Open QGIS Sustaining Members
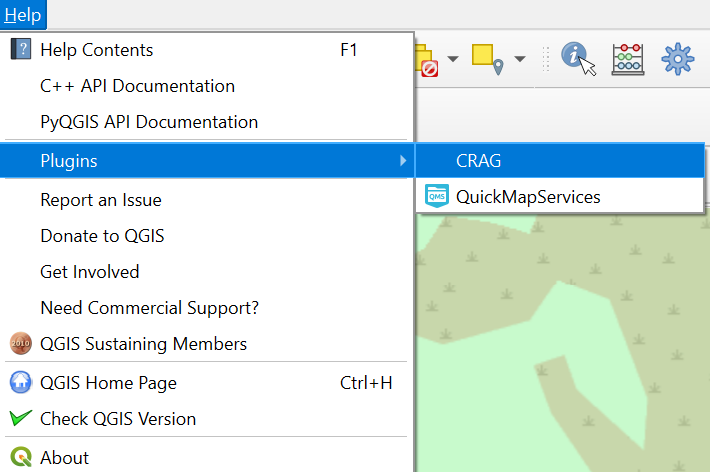The width and height of the screenshot is (710, 472). click(x=207, y=344)
